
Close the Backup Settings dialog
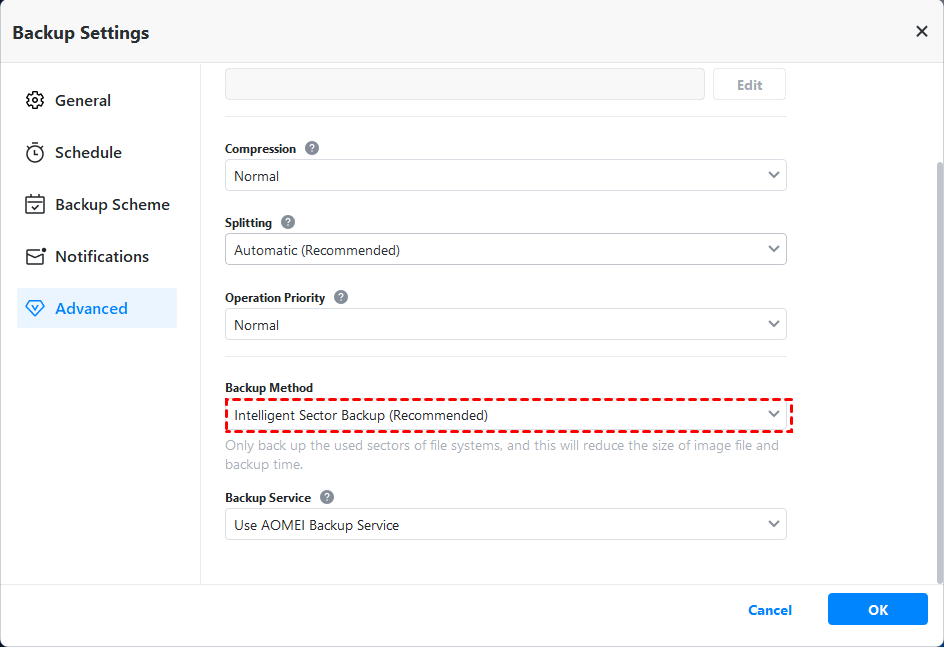tap(921, 32)
